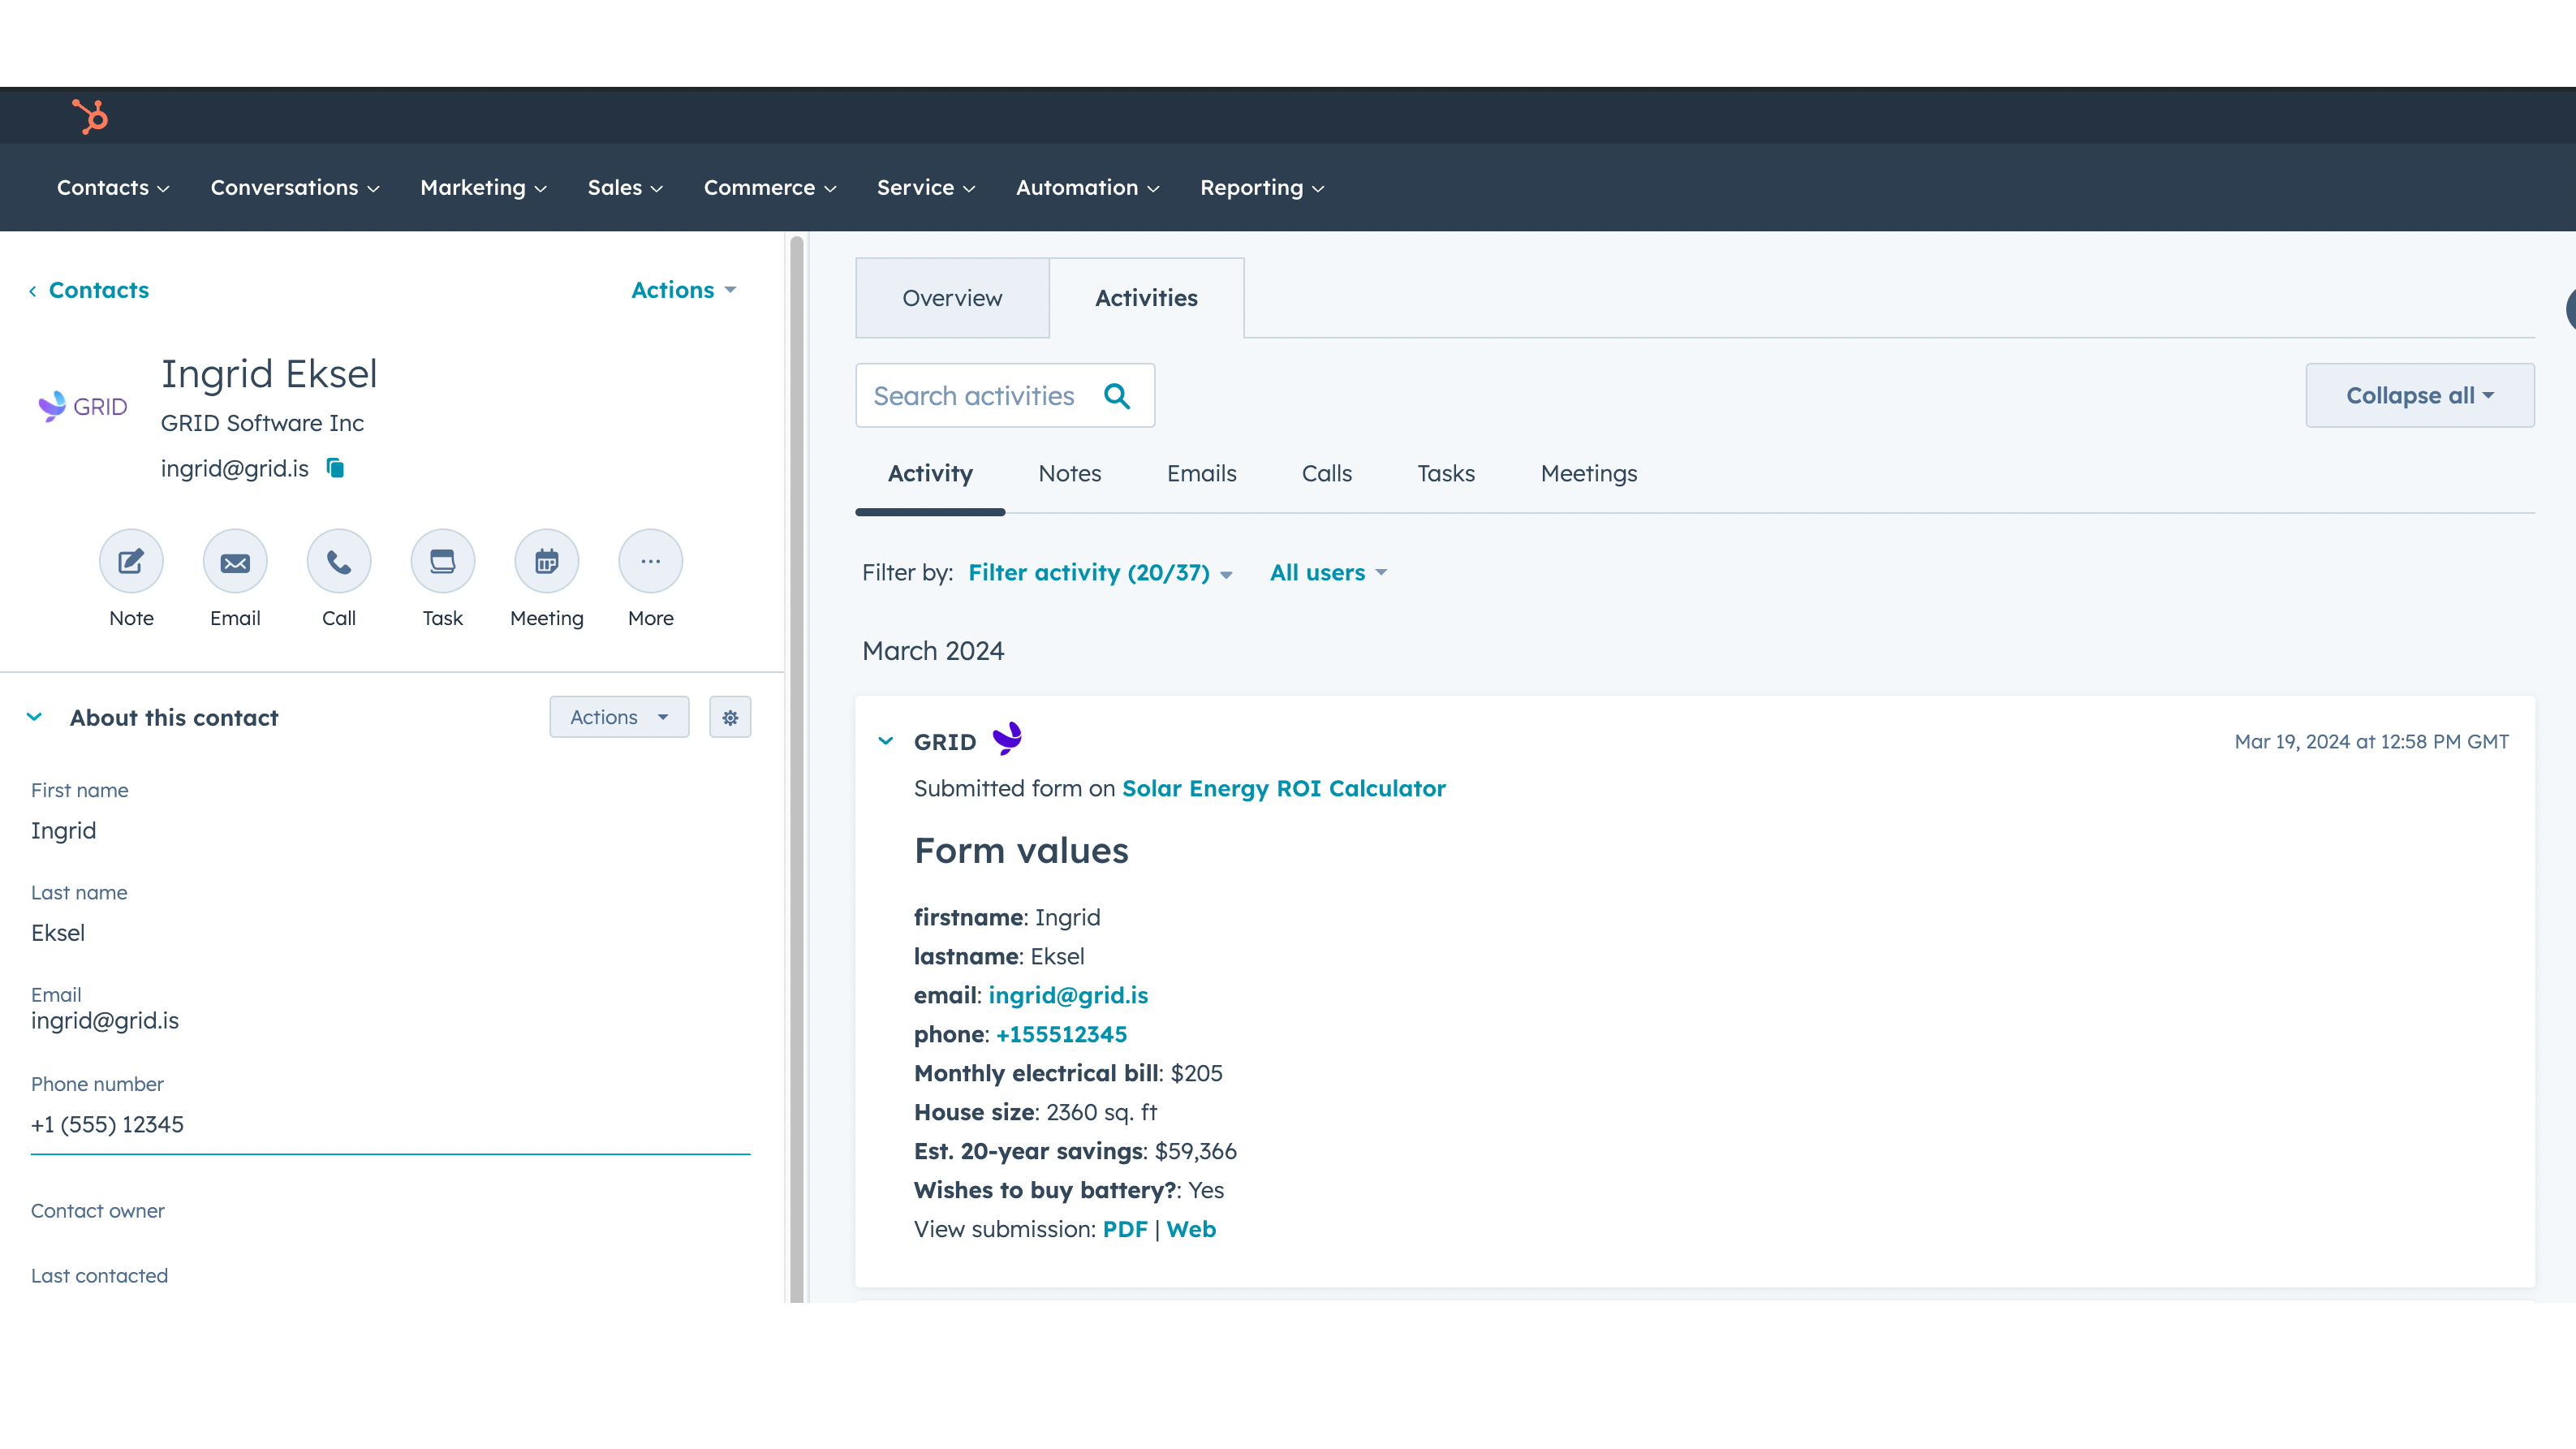This screenshot has height=1449, width=2576.
Task: Create a new note using the Note icon
Action: coord(131,561)
